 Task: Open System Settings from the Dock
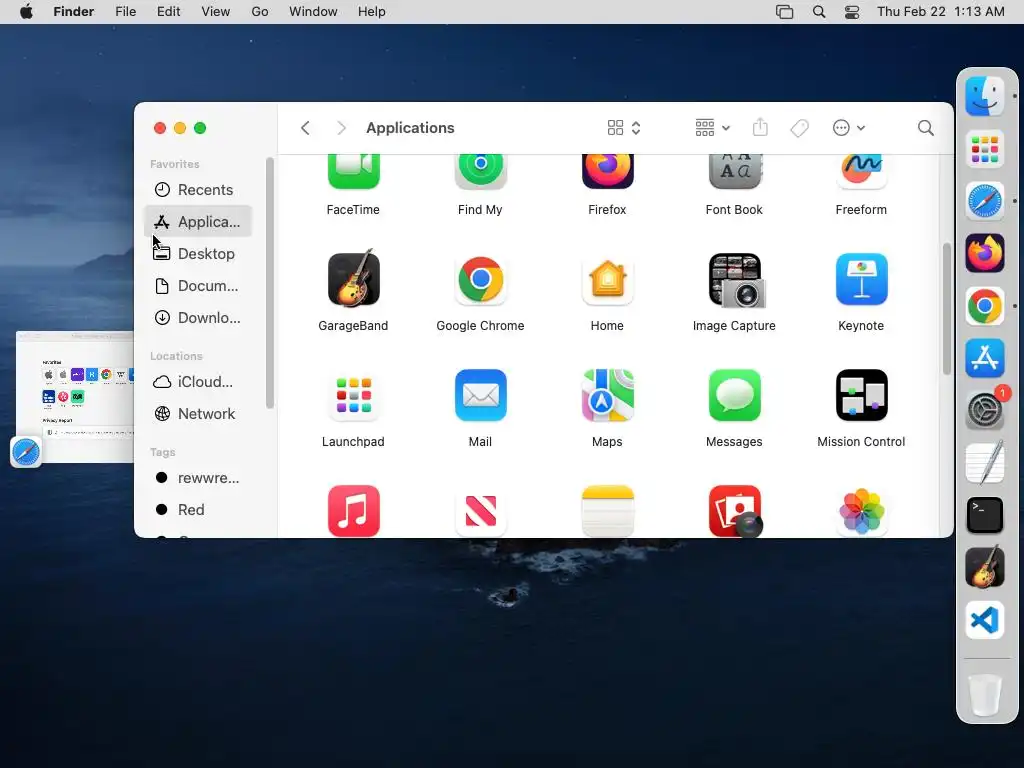coord(985,410)
